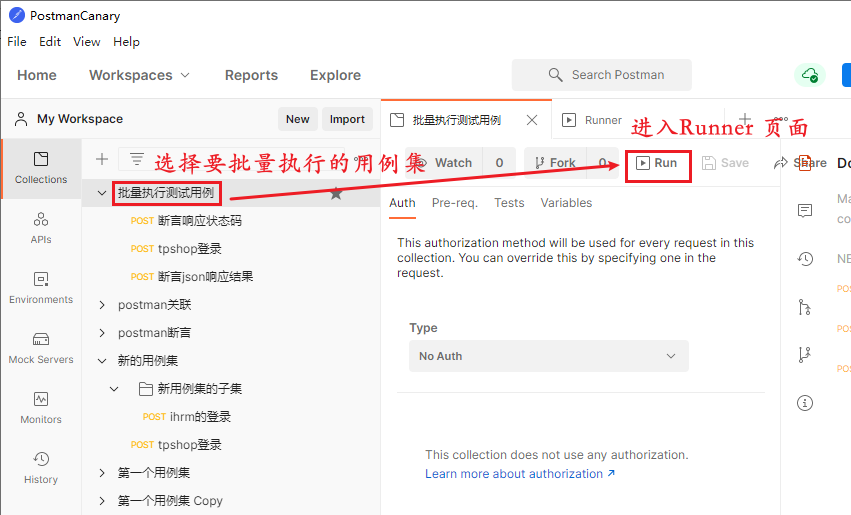Expand the postman关联 collection
Screen dimensions: 851x515
(x=101, y=305)
